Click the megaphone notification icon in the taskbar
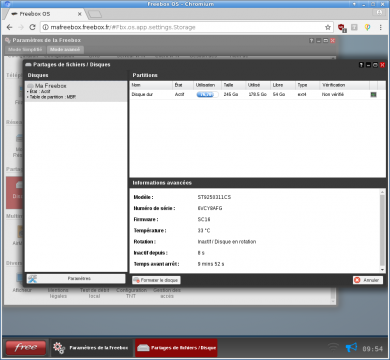390x360 pixels. point(351,348)
